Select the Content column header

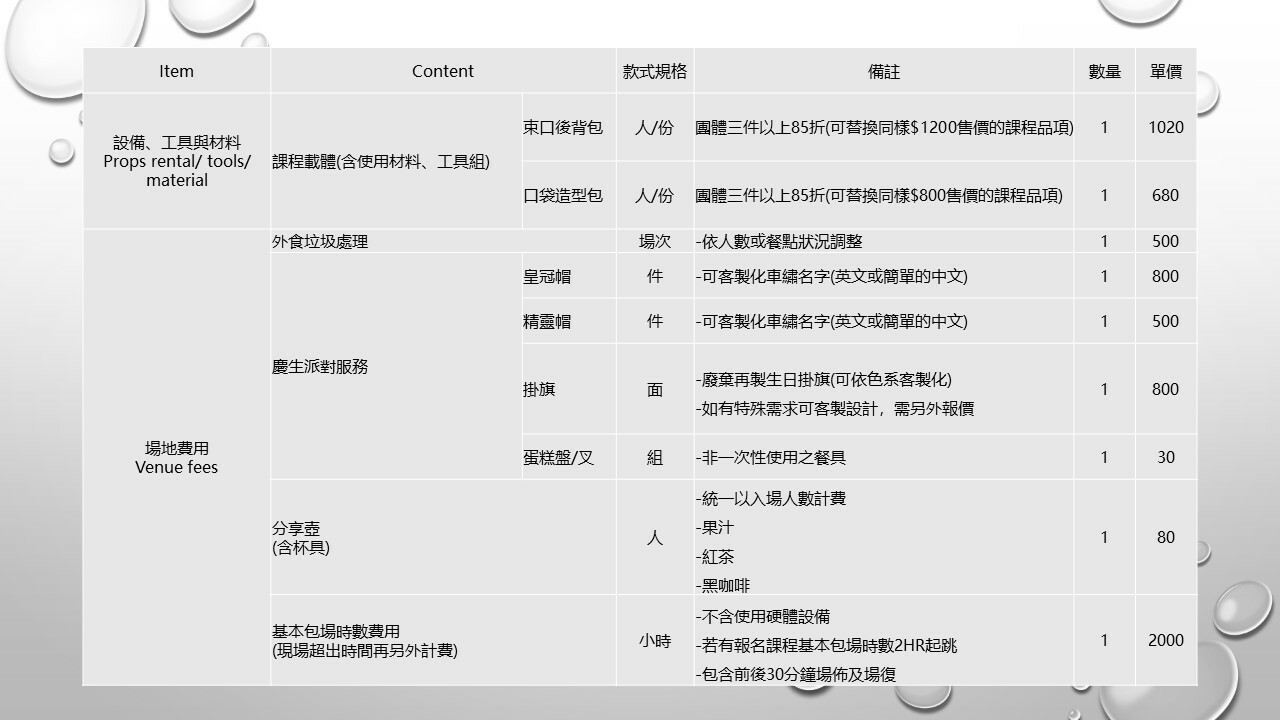coord(442,71)
